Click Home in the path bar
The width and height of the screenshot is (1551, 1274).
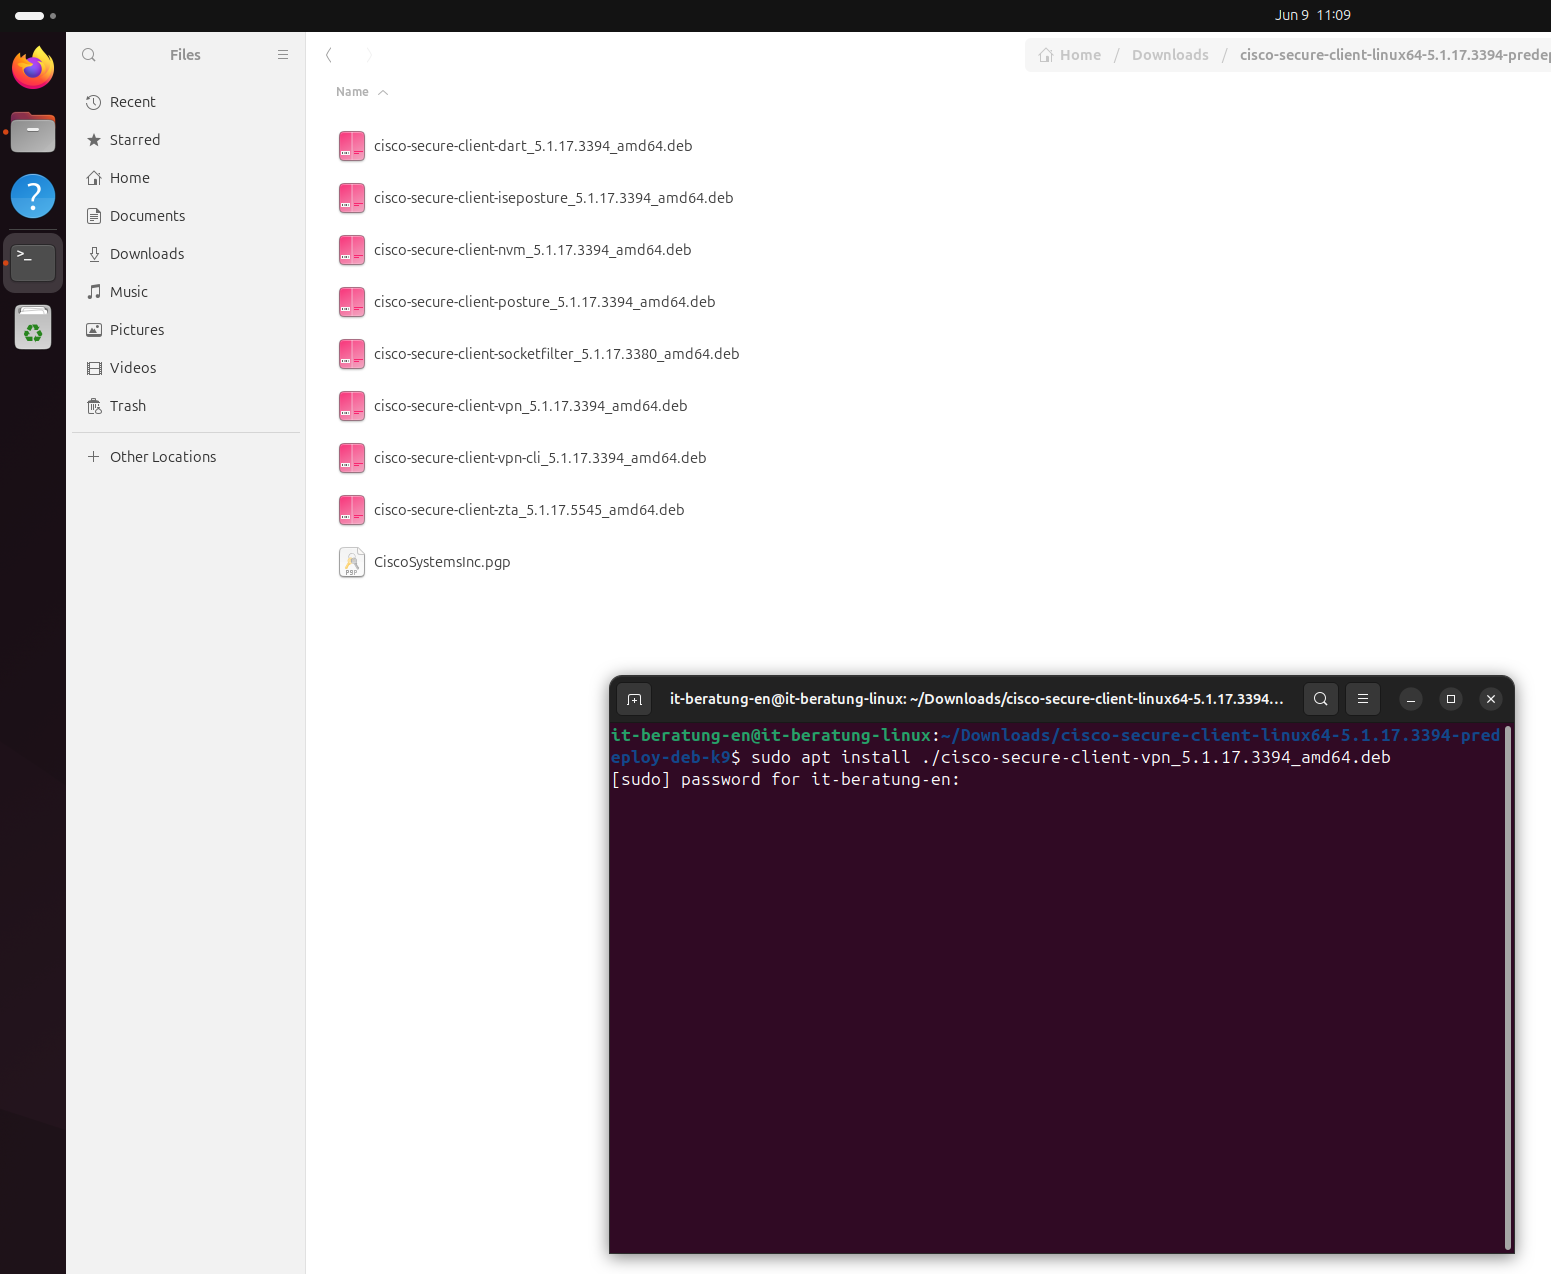tap(1070, 55)
